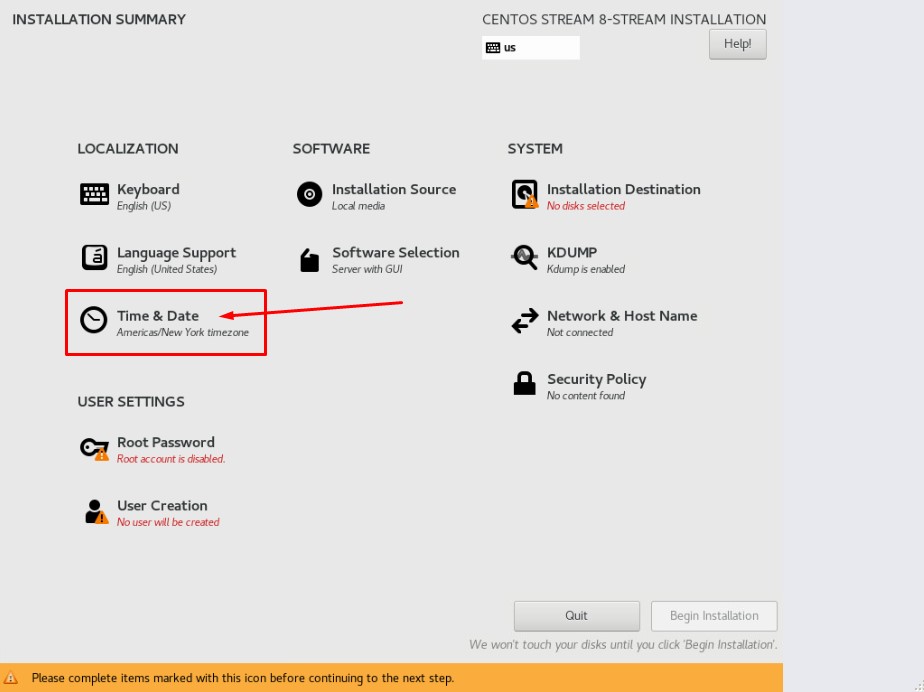Select 'Root account is disabled' status text
The height and width of the screenshot is (692, 924).
(171, 459)
